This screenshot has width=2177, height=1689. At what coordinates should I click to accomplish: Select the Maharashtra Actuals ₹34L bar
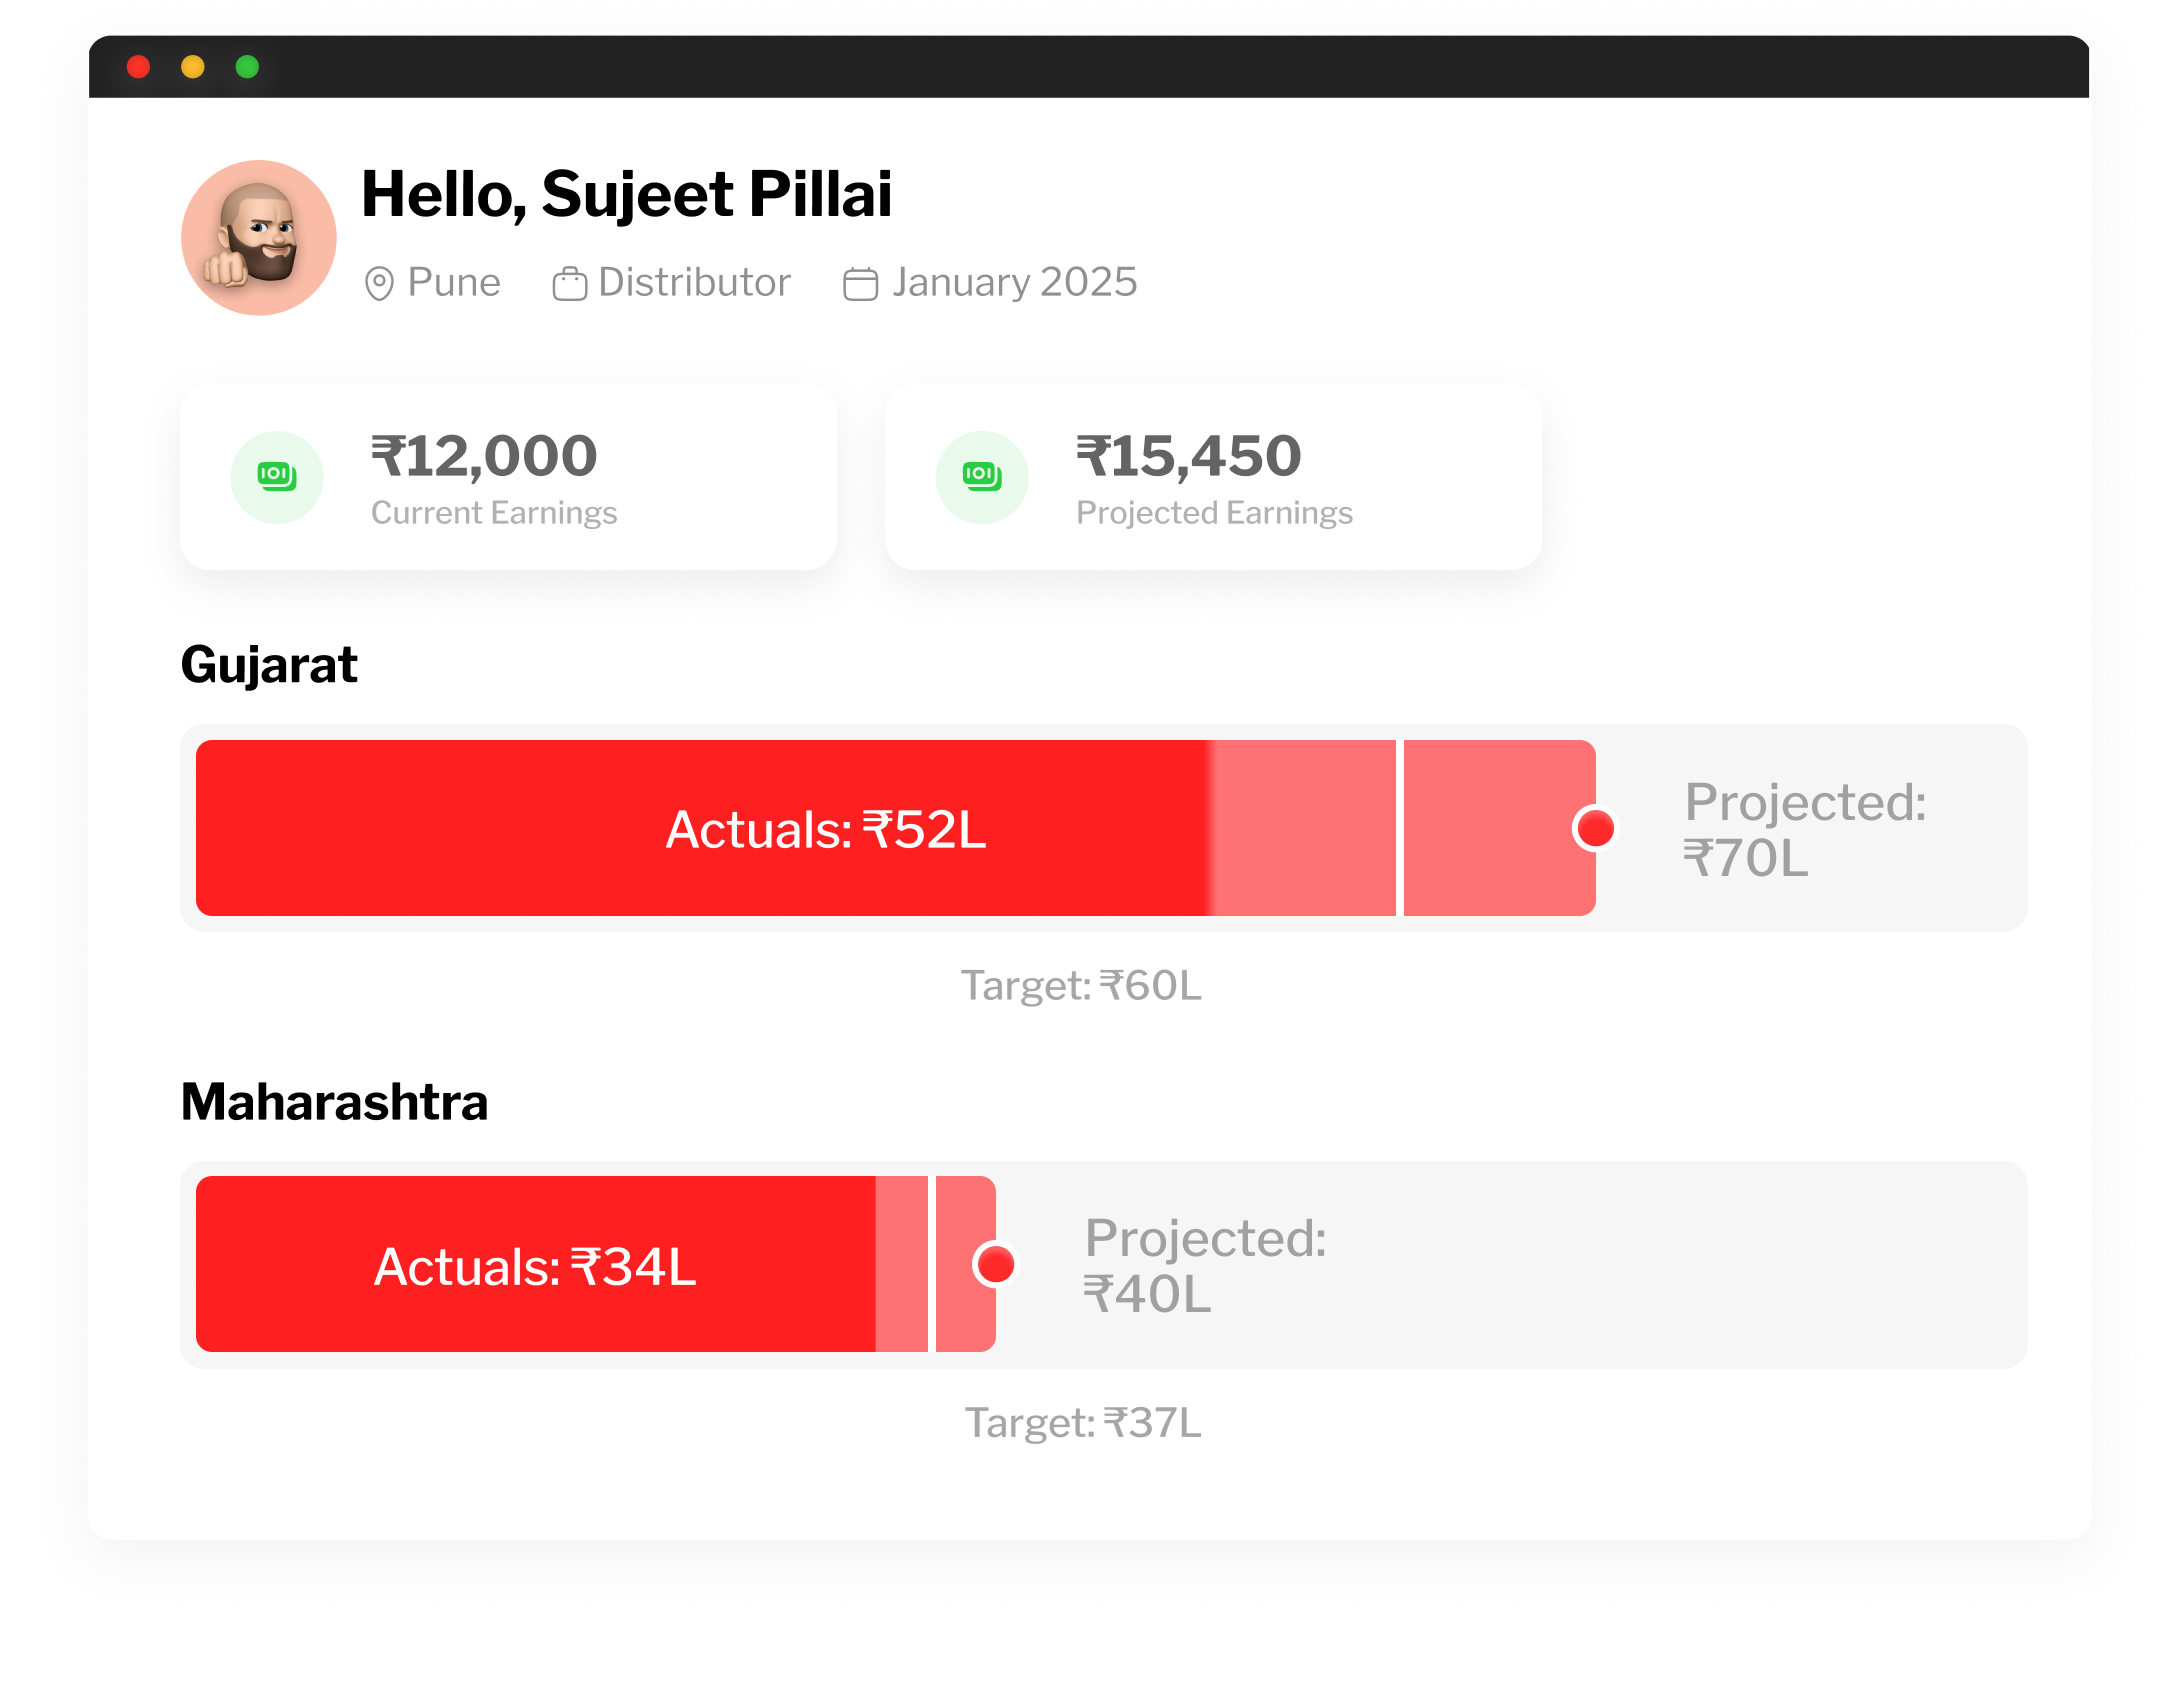pyautogui.click(x=535, y=1264)
